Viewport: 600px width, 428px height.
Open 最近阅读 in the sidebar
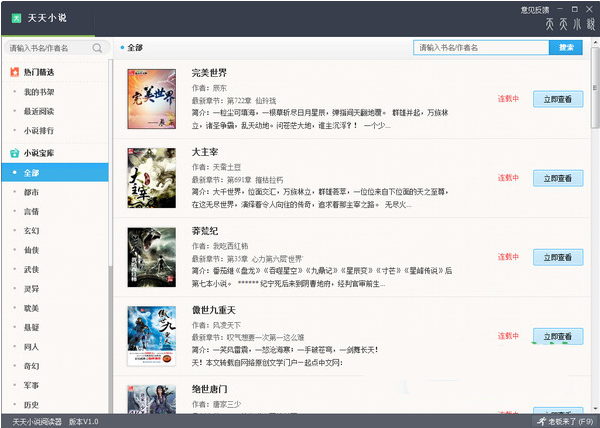39,111
